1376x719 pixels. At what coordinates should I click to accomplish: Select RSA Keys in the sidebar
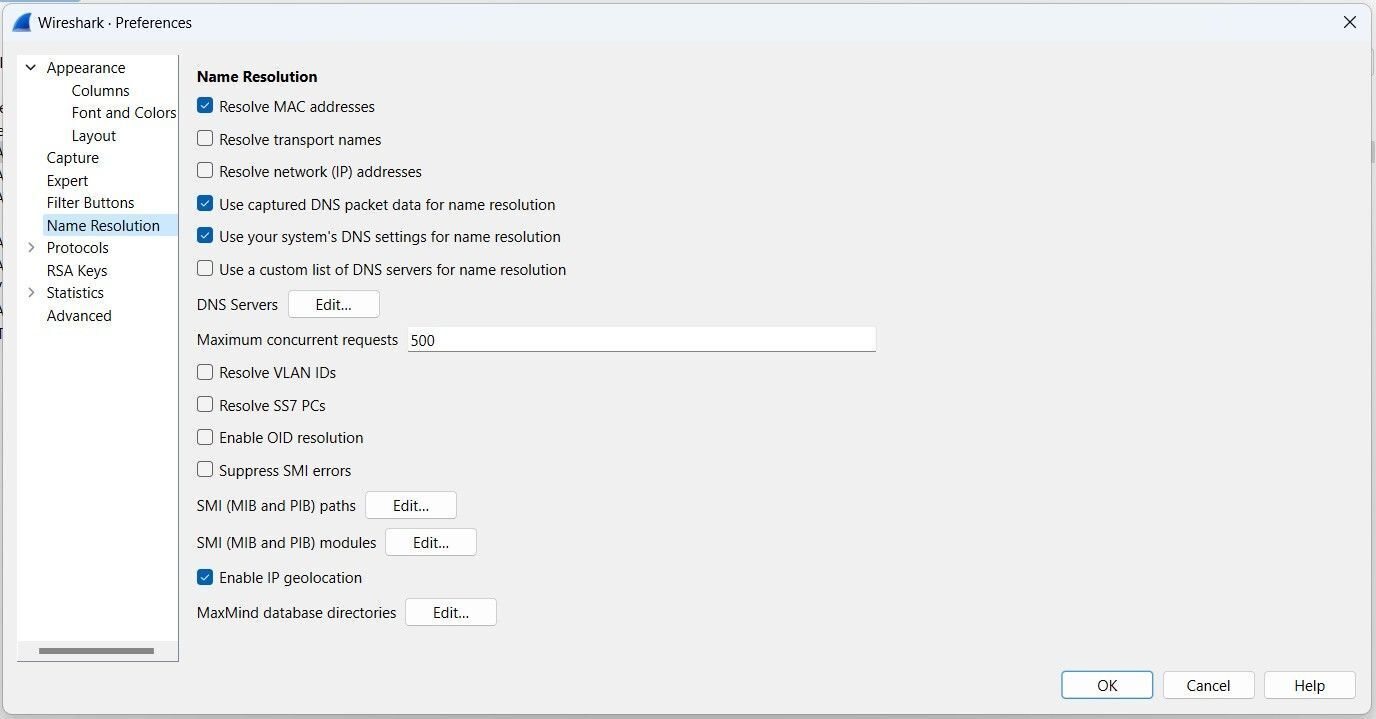coord(77,270)
